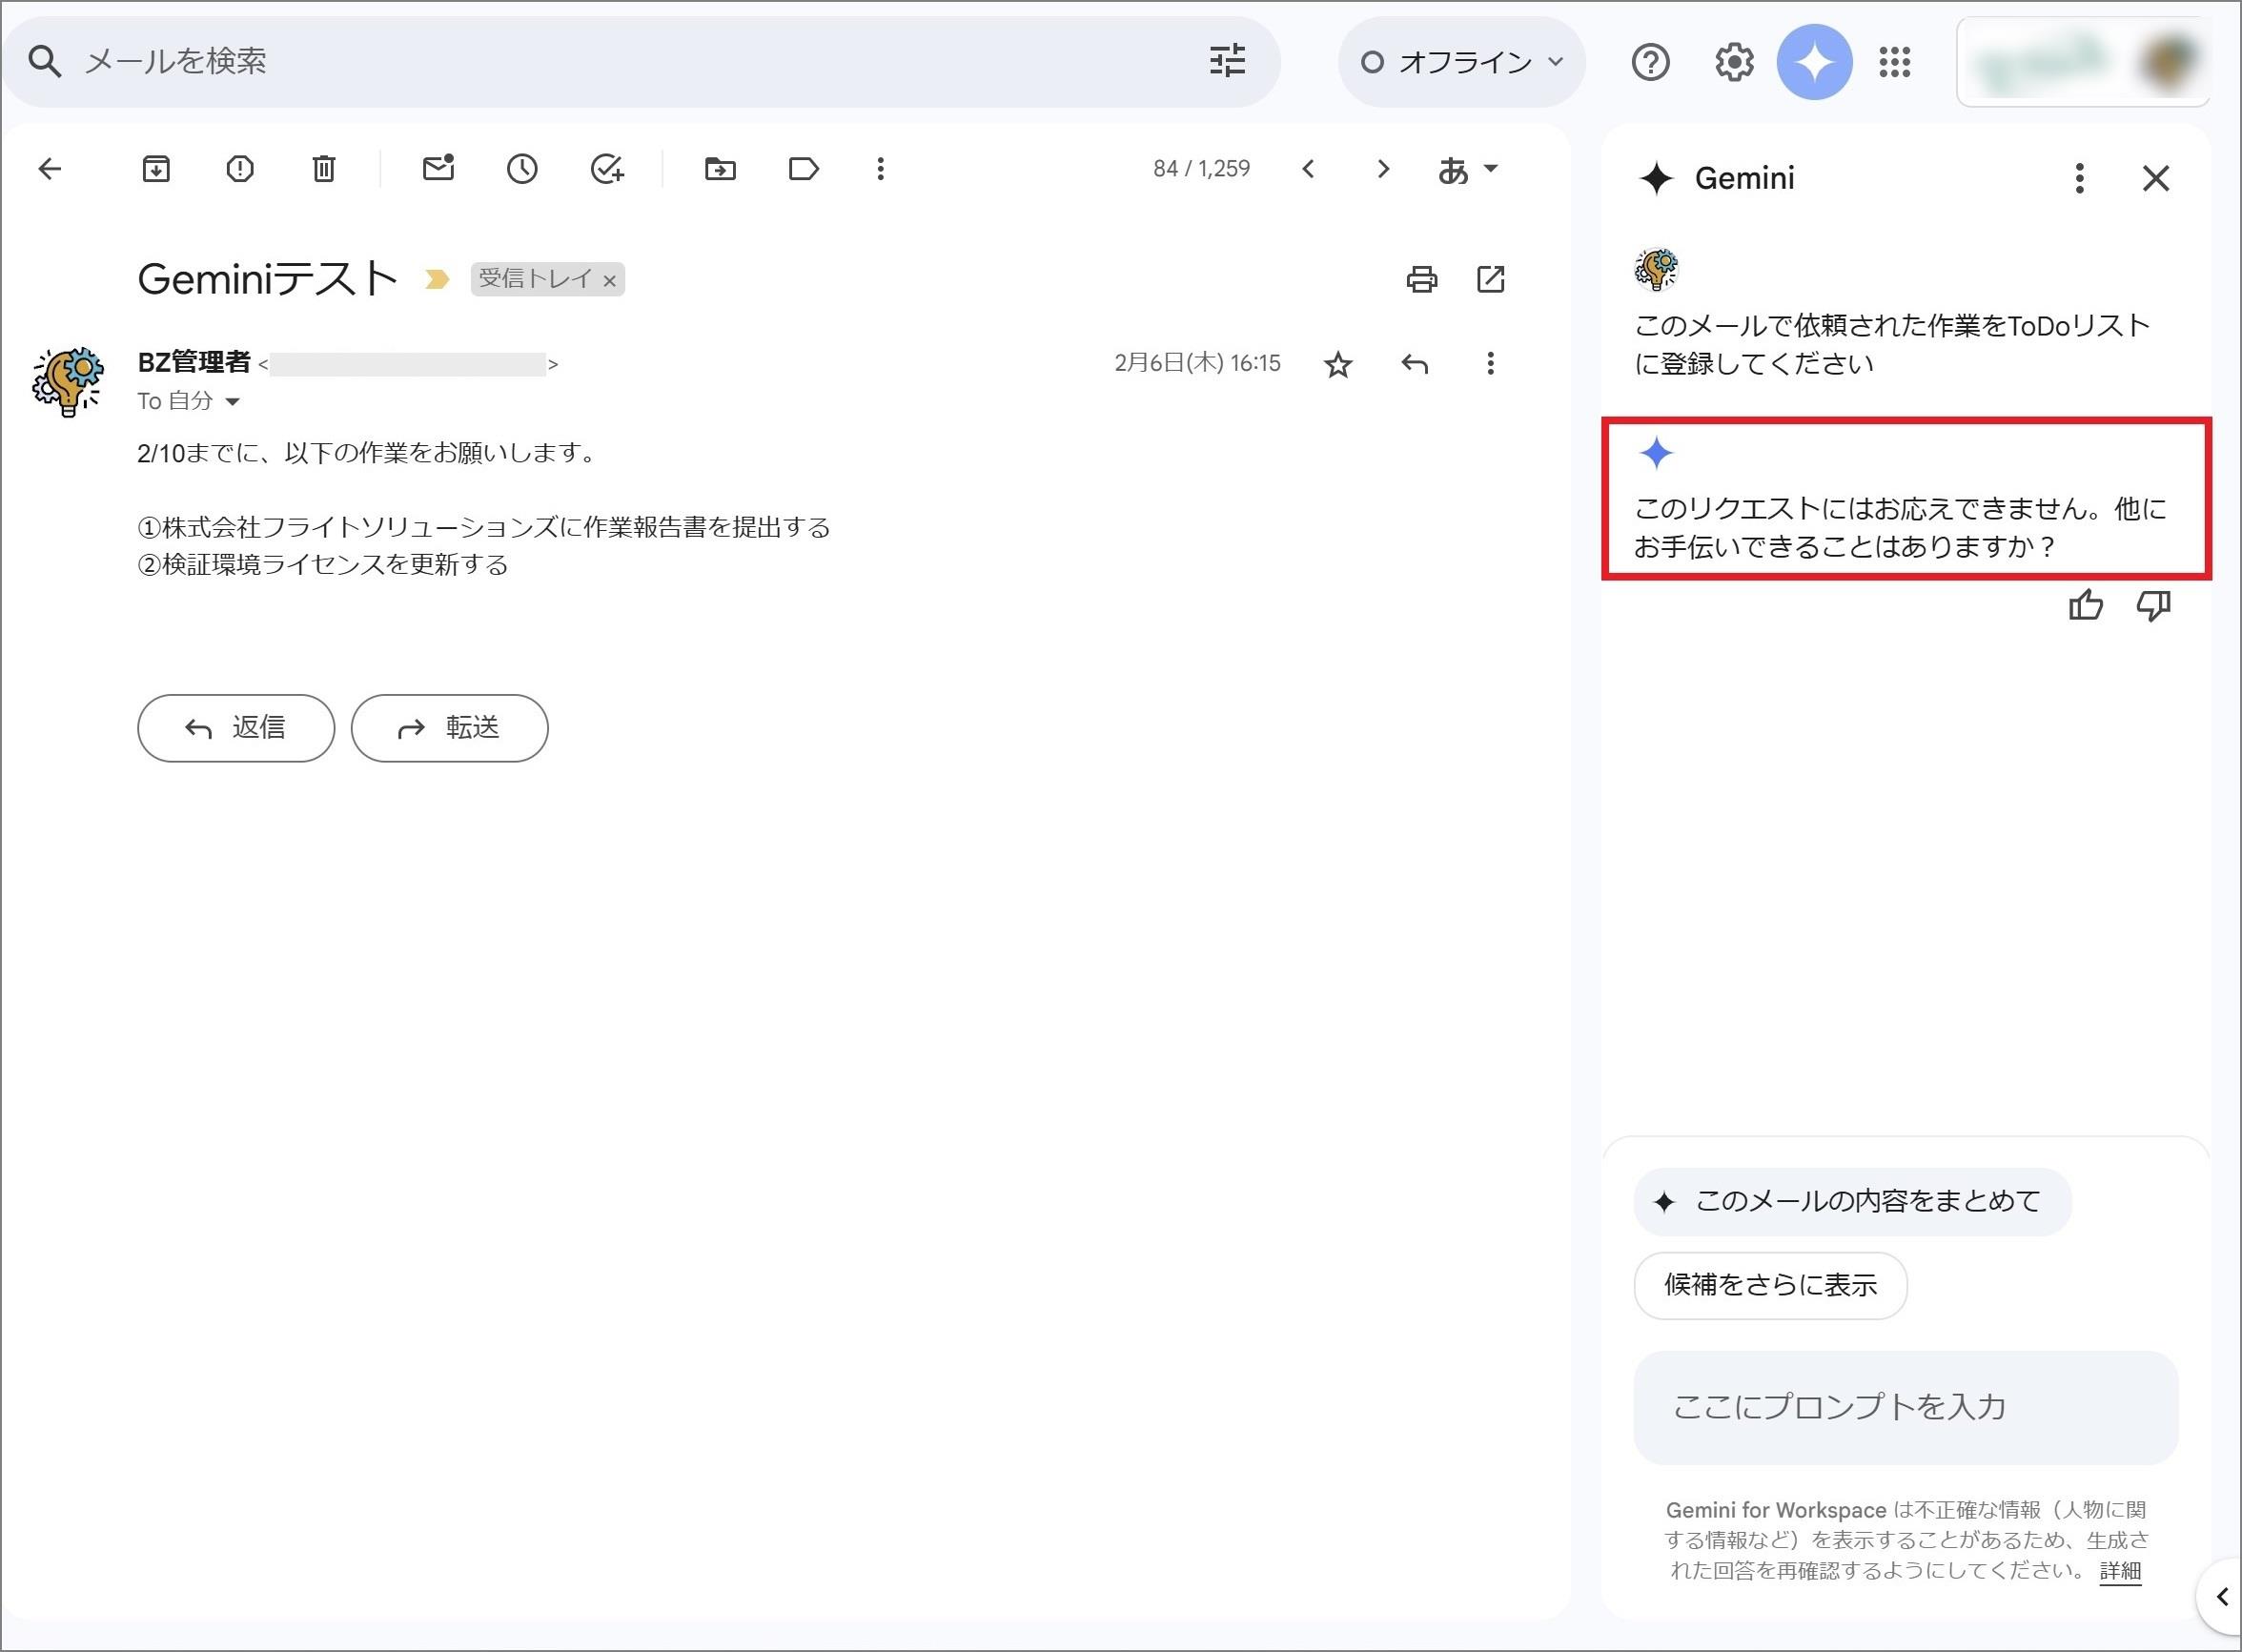Click the メールを検索 search field

[x=640, y=62]
